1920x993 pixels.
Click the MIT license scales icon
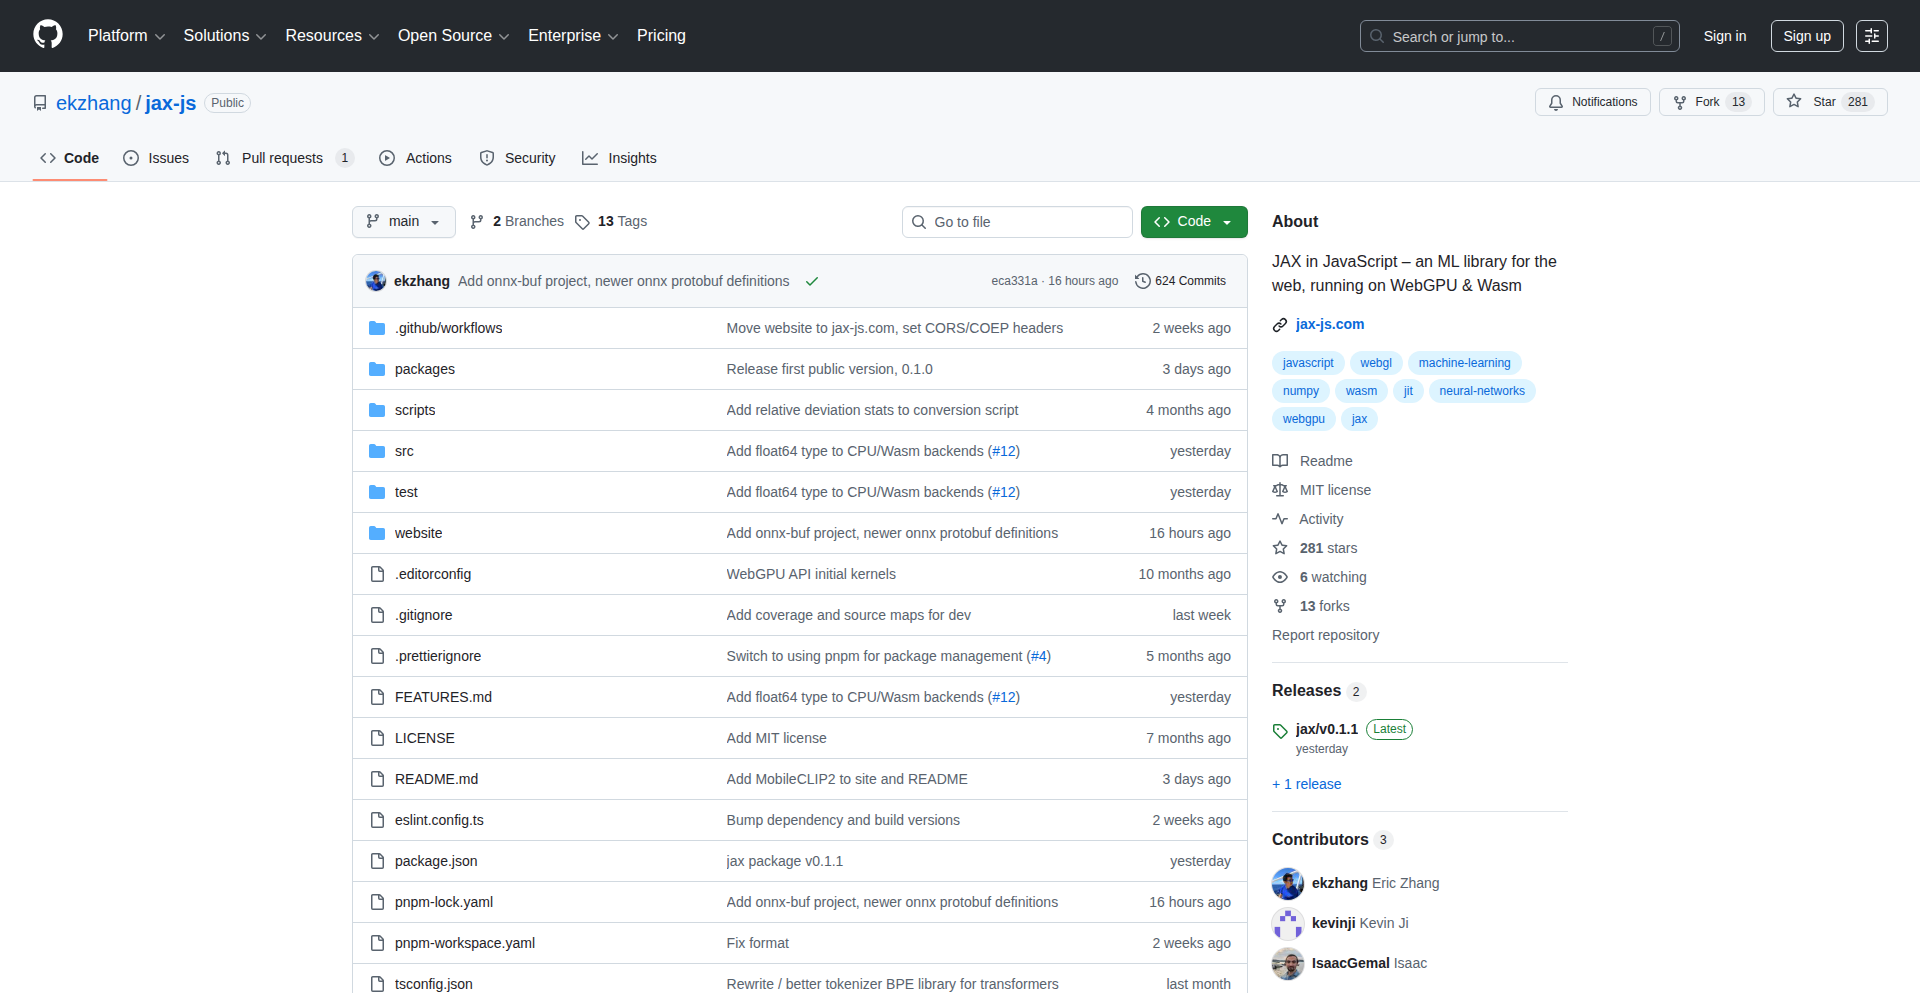(x=1281, y=490)
